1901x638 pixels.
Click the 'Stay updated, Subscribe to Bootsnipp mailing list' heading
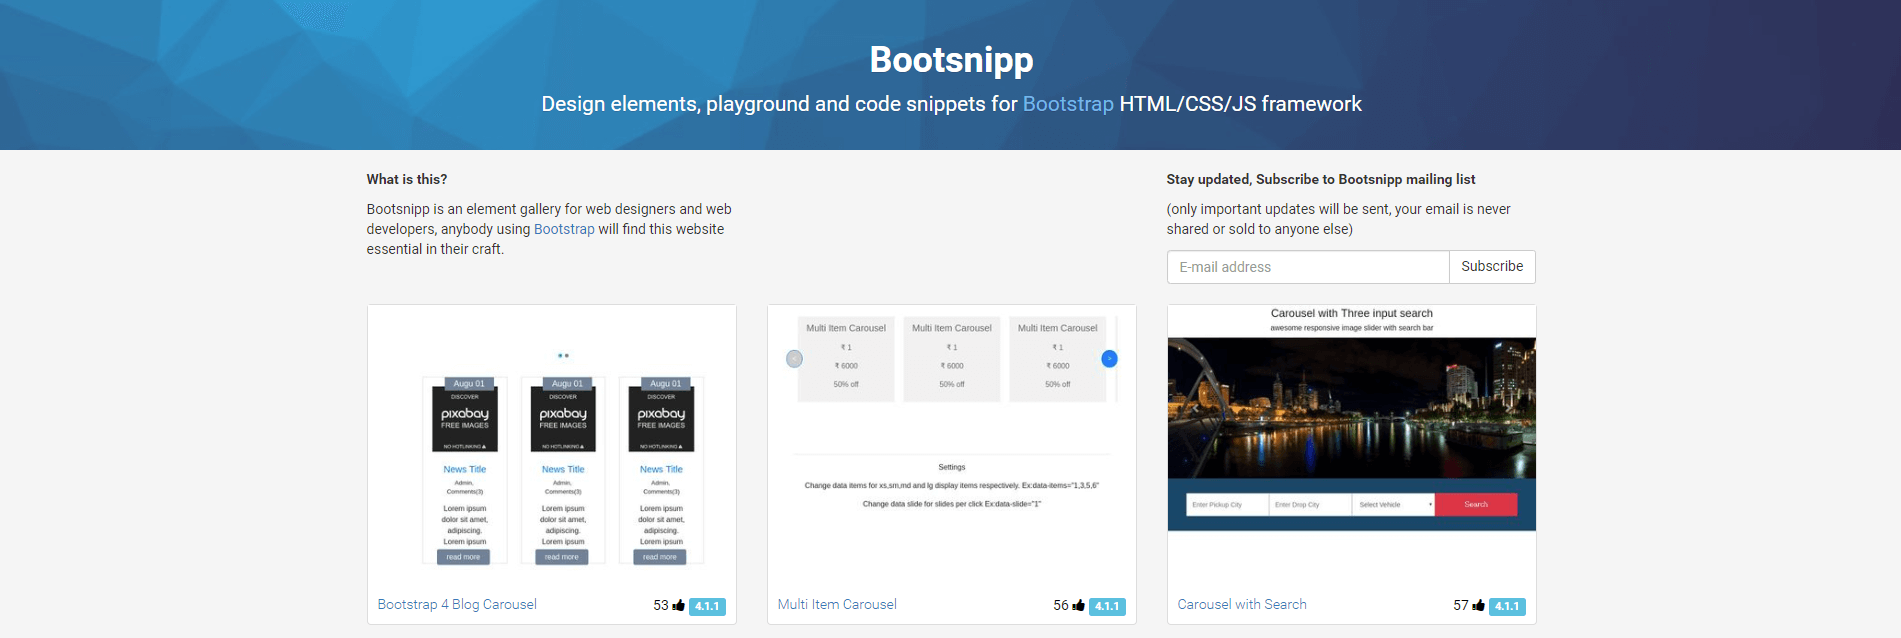(1321, 179)
